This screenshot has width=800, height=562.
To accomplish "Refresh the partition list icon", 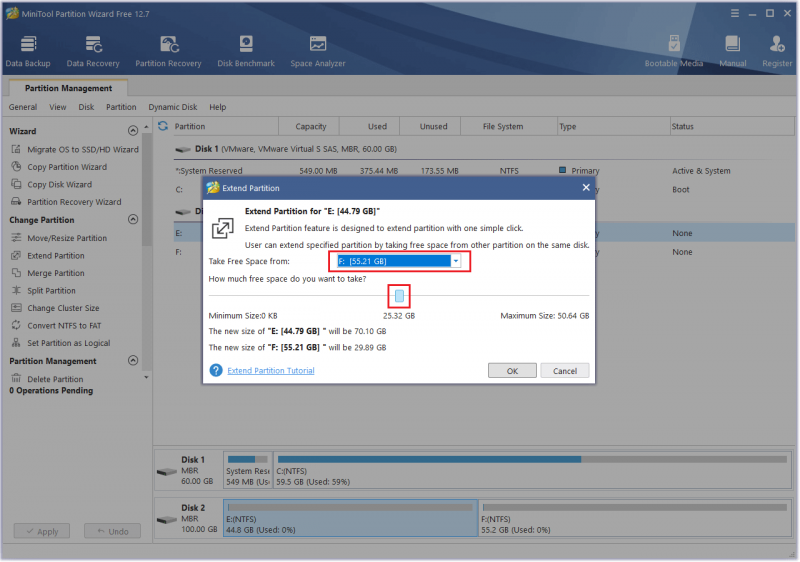I will pyautogui.click(x=163, y=126).
